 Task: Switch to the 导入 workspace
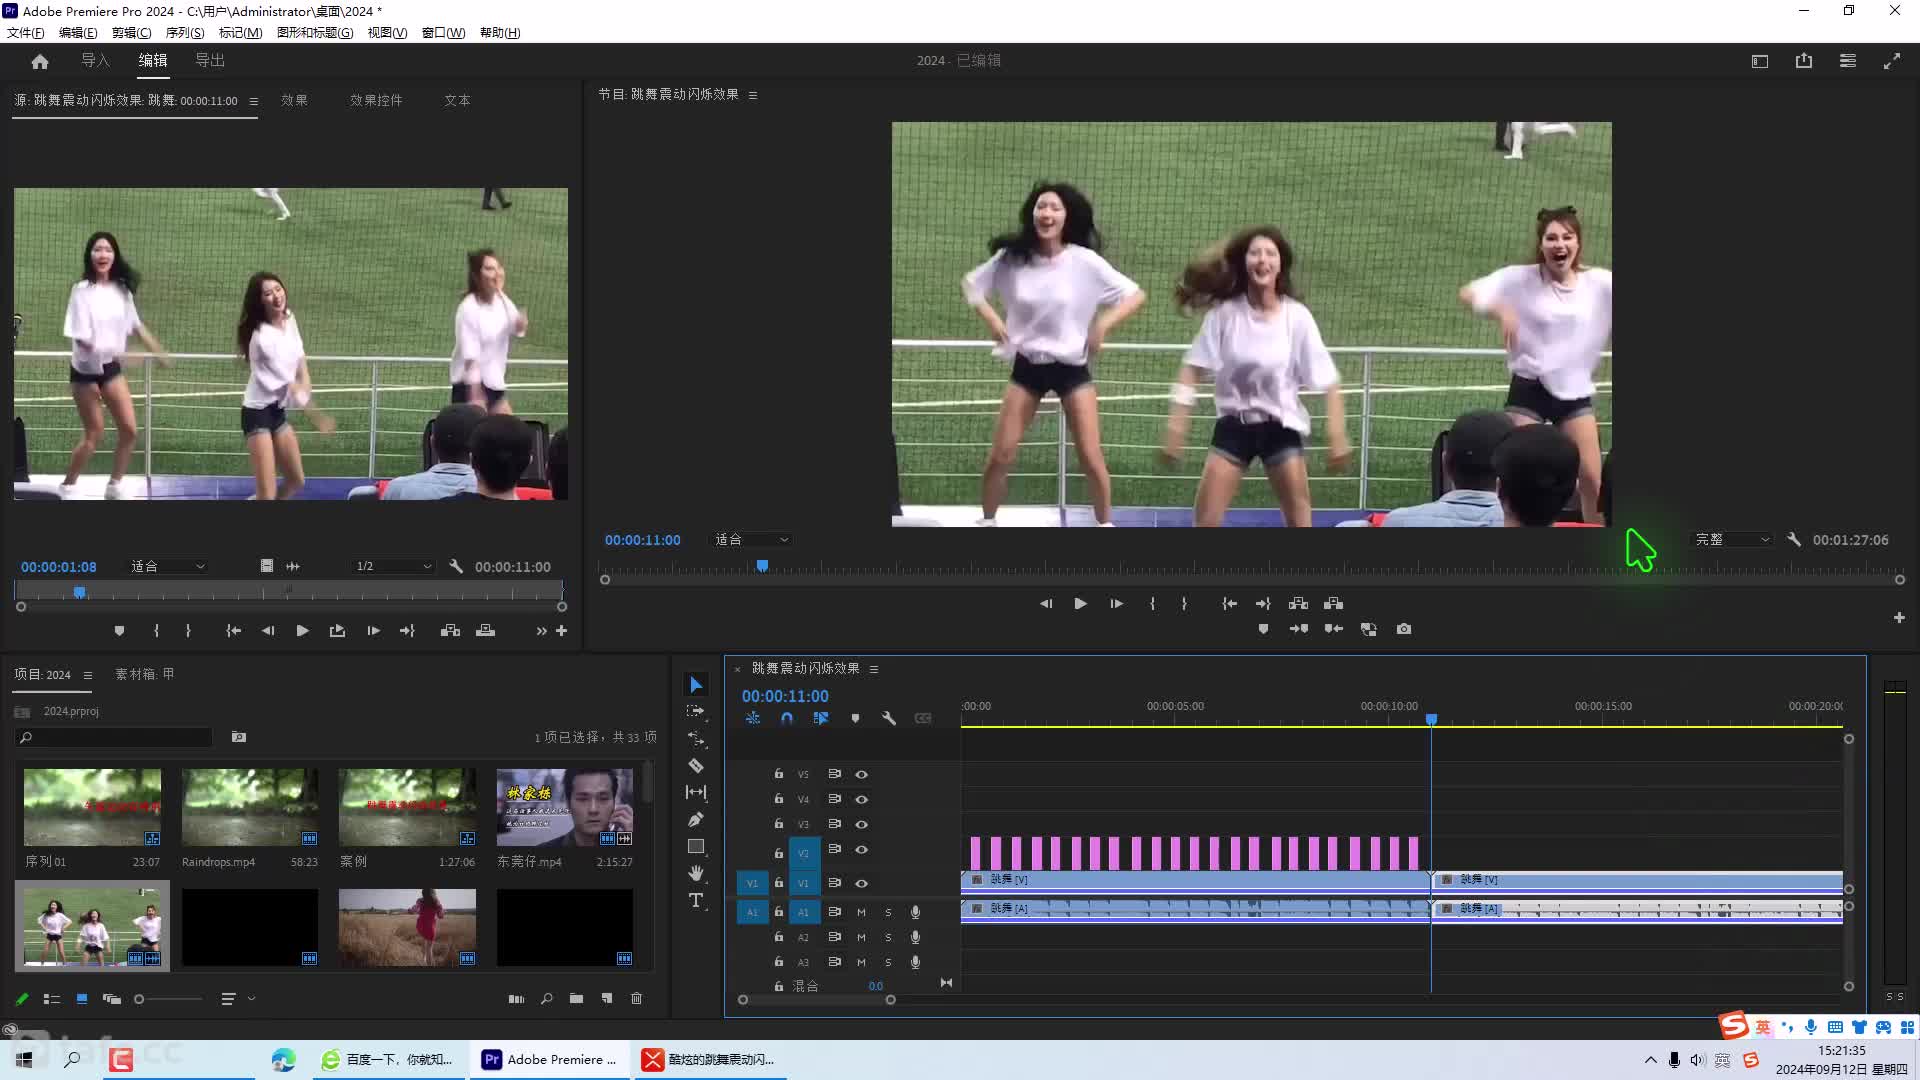pos(96,60)
